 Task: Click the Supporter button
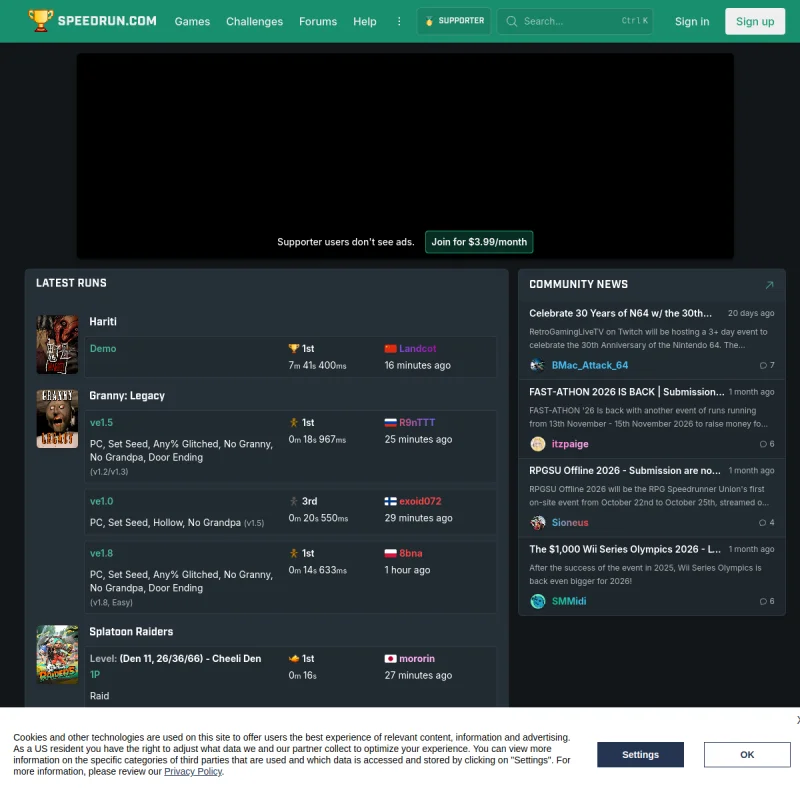click(454, 21)
